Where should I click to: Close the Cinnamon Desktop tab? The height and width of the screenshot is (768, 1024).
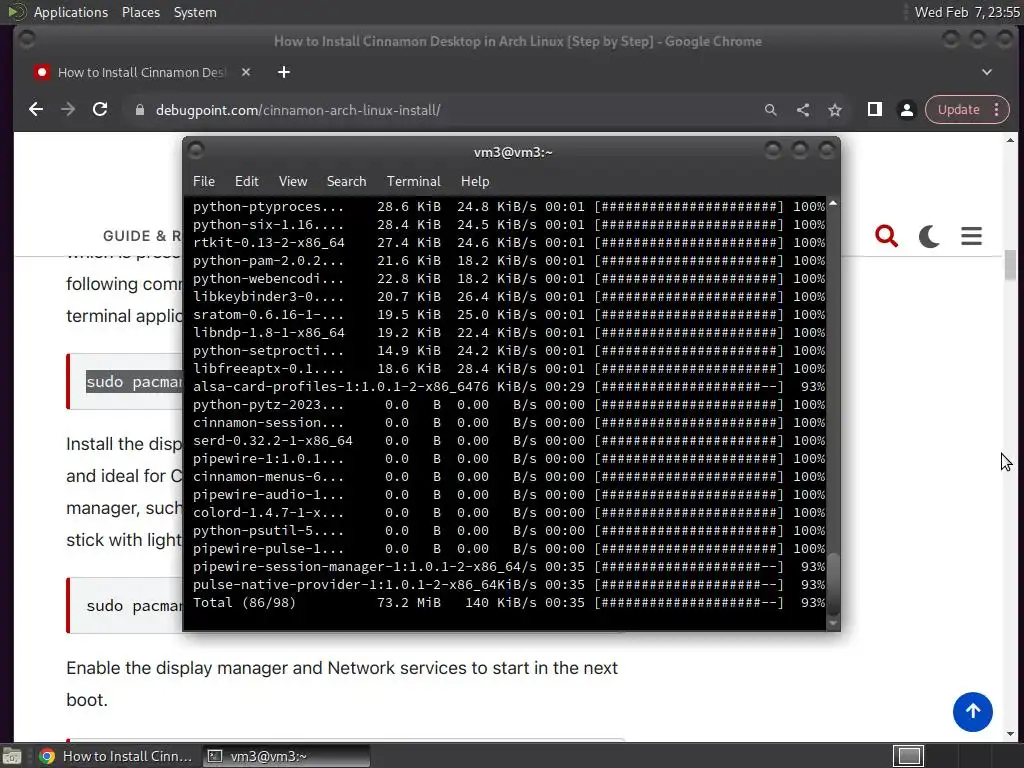(246, 72)
